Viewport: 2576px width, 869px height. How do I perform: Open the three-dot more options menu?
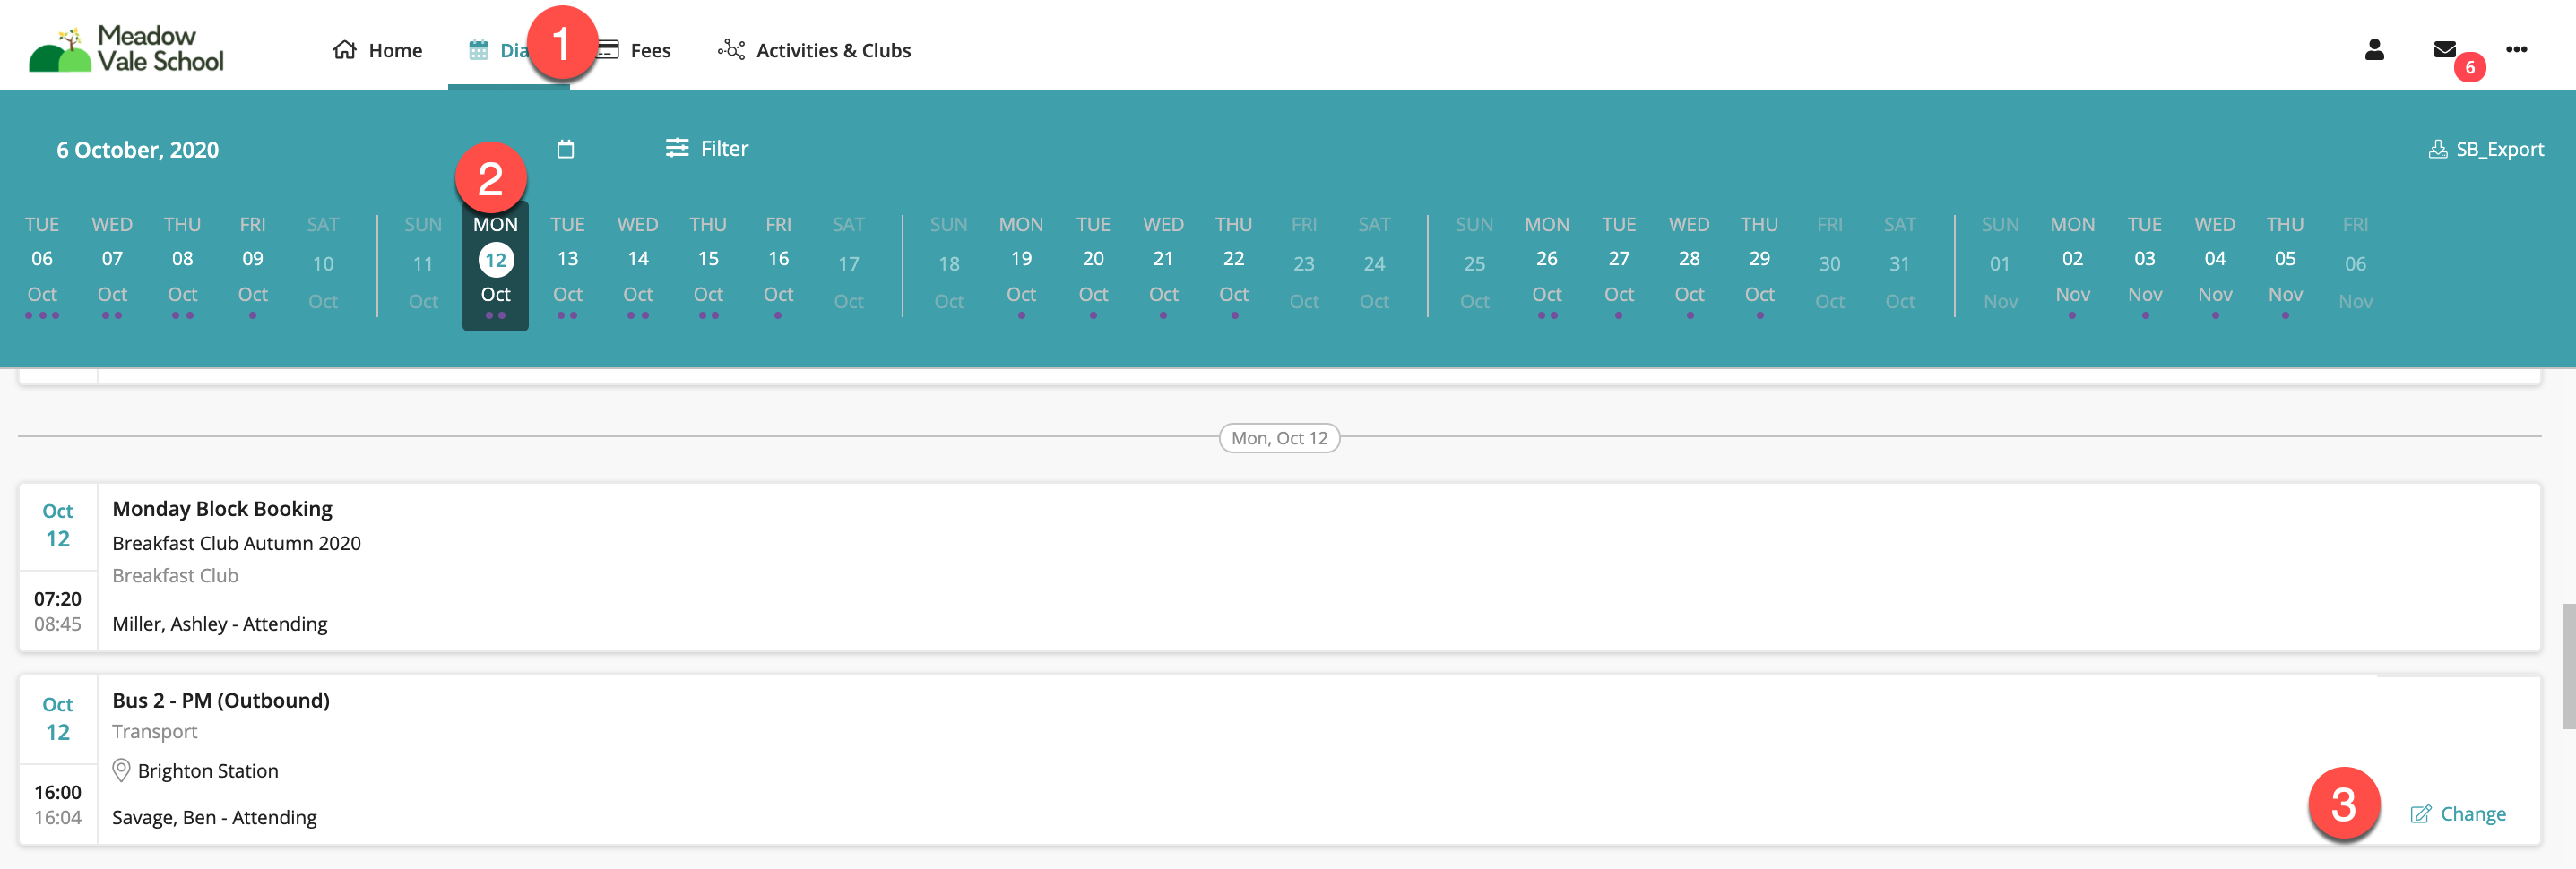pyautogui.click(x=2516, y=49)
